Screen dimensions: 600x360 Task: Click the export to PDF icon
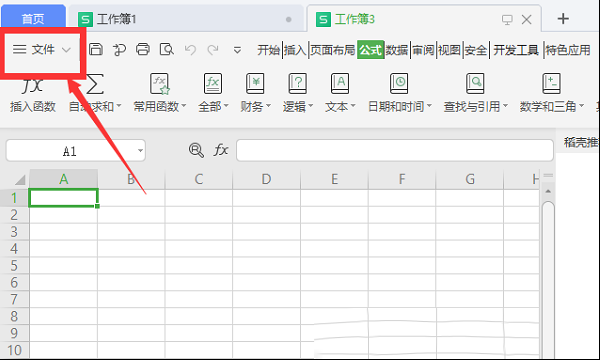(119, 50)
